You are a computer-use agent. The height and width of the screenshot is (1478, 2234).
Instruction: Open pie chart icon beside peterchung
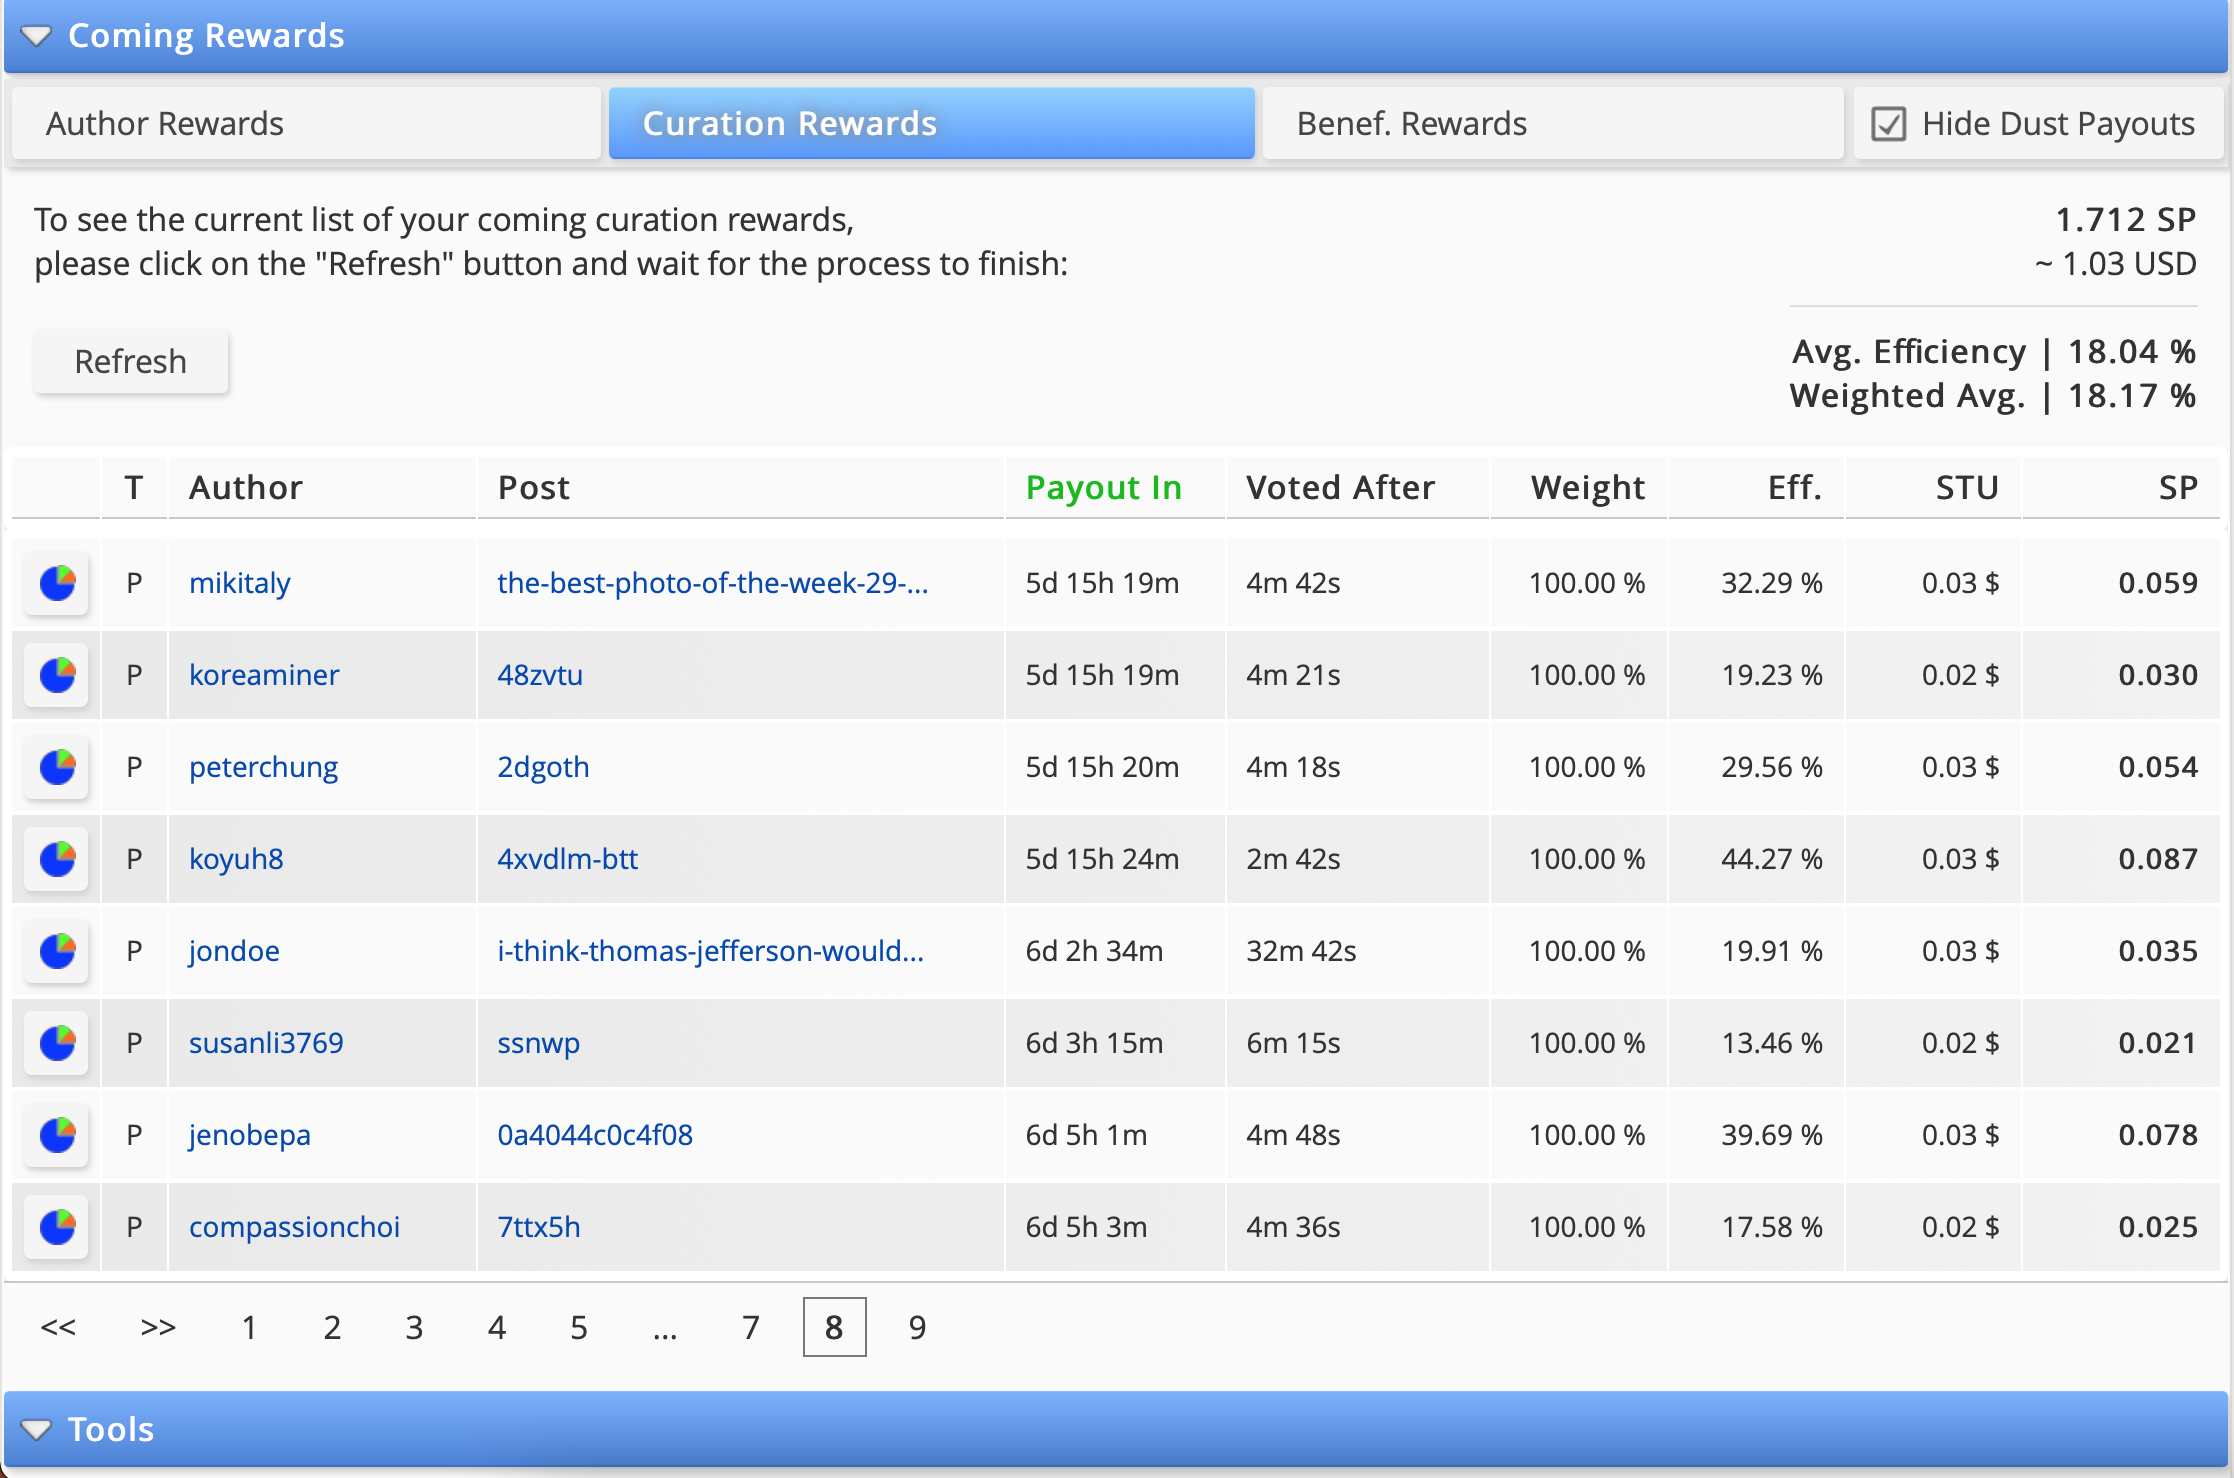click(57, 767)
